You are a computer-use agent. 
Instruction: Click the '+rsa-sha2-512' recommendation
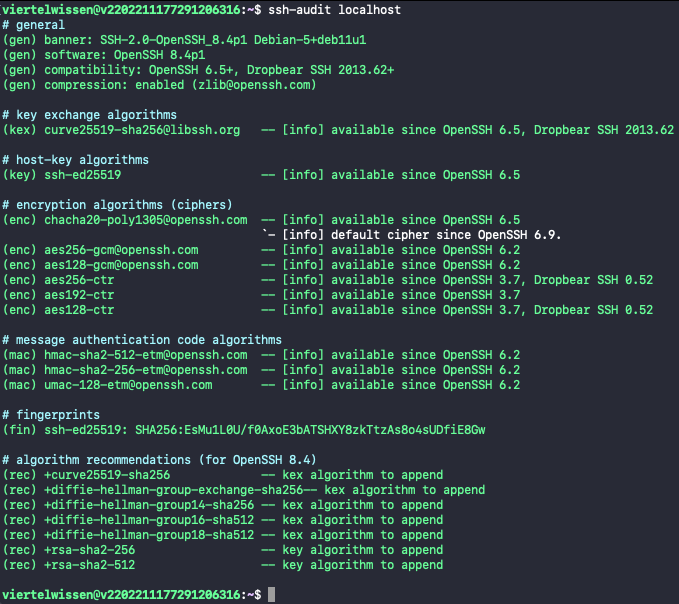coord(90,565)
